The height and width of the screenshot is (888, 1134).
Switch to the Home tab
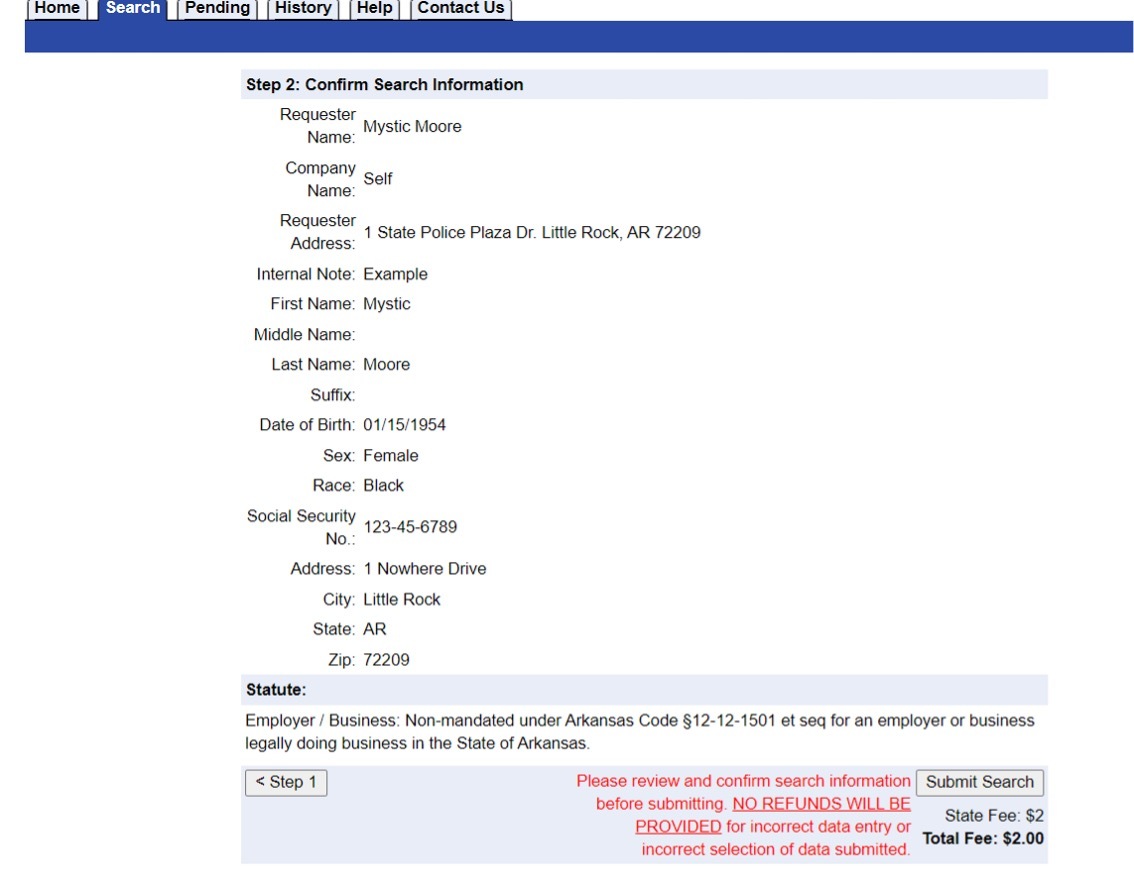(56, 8)
